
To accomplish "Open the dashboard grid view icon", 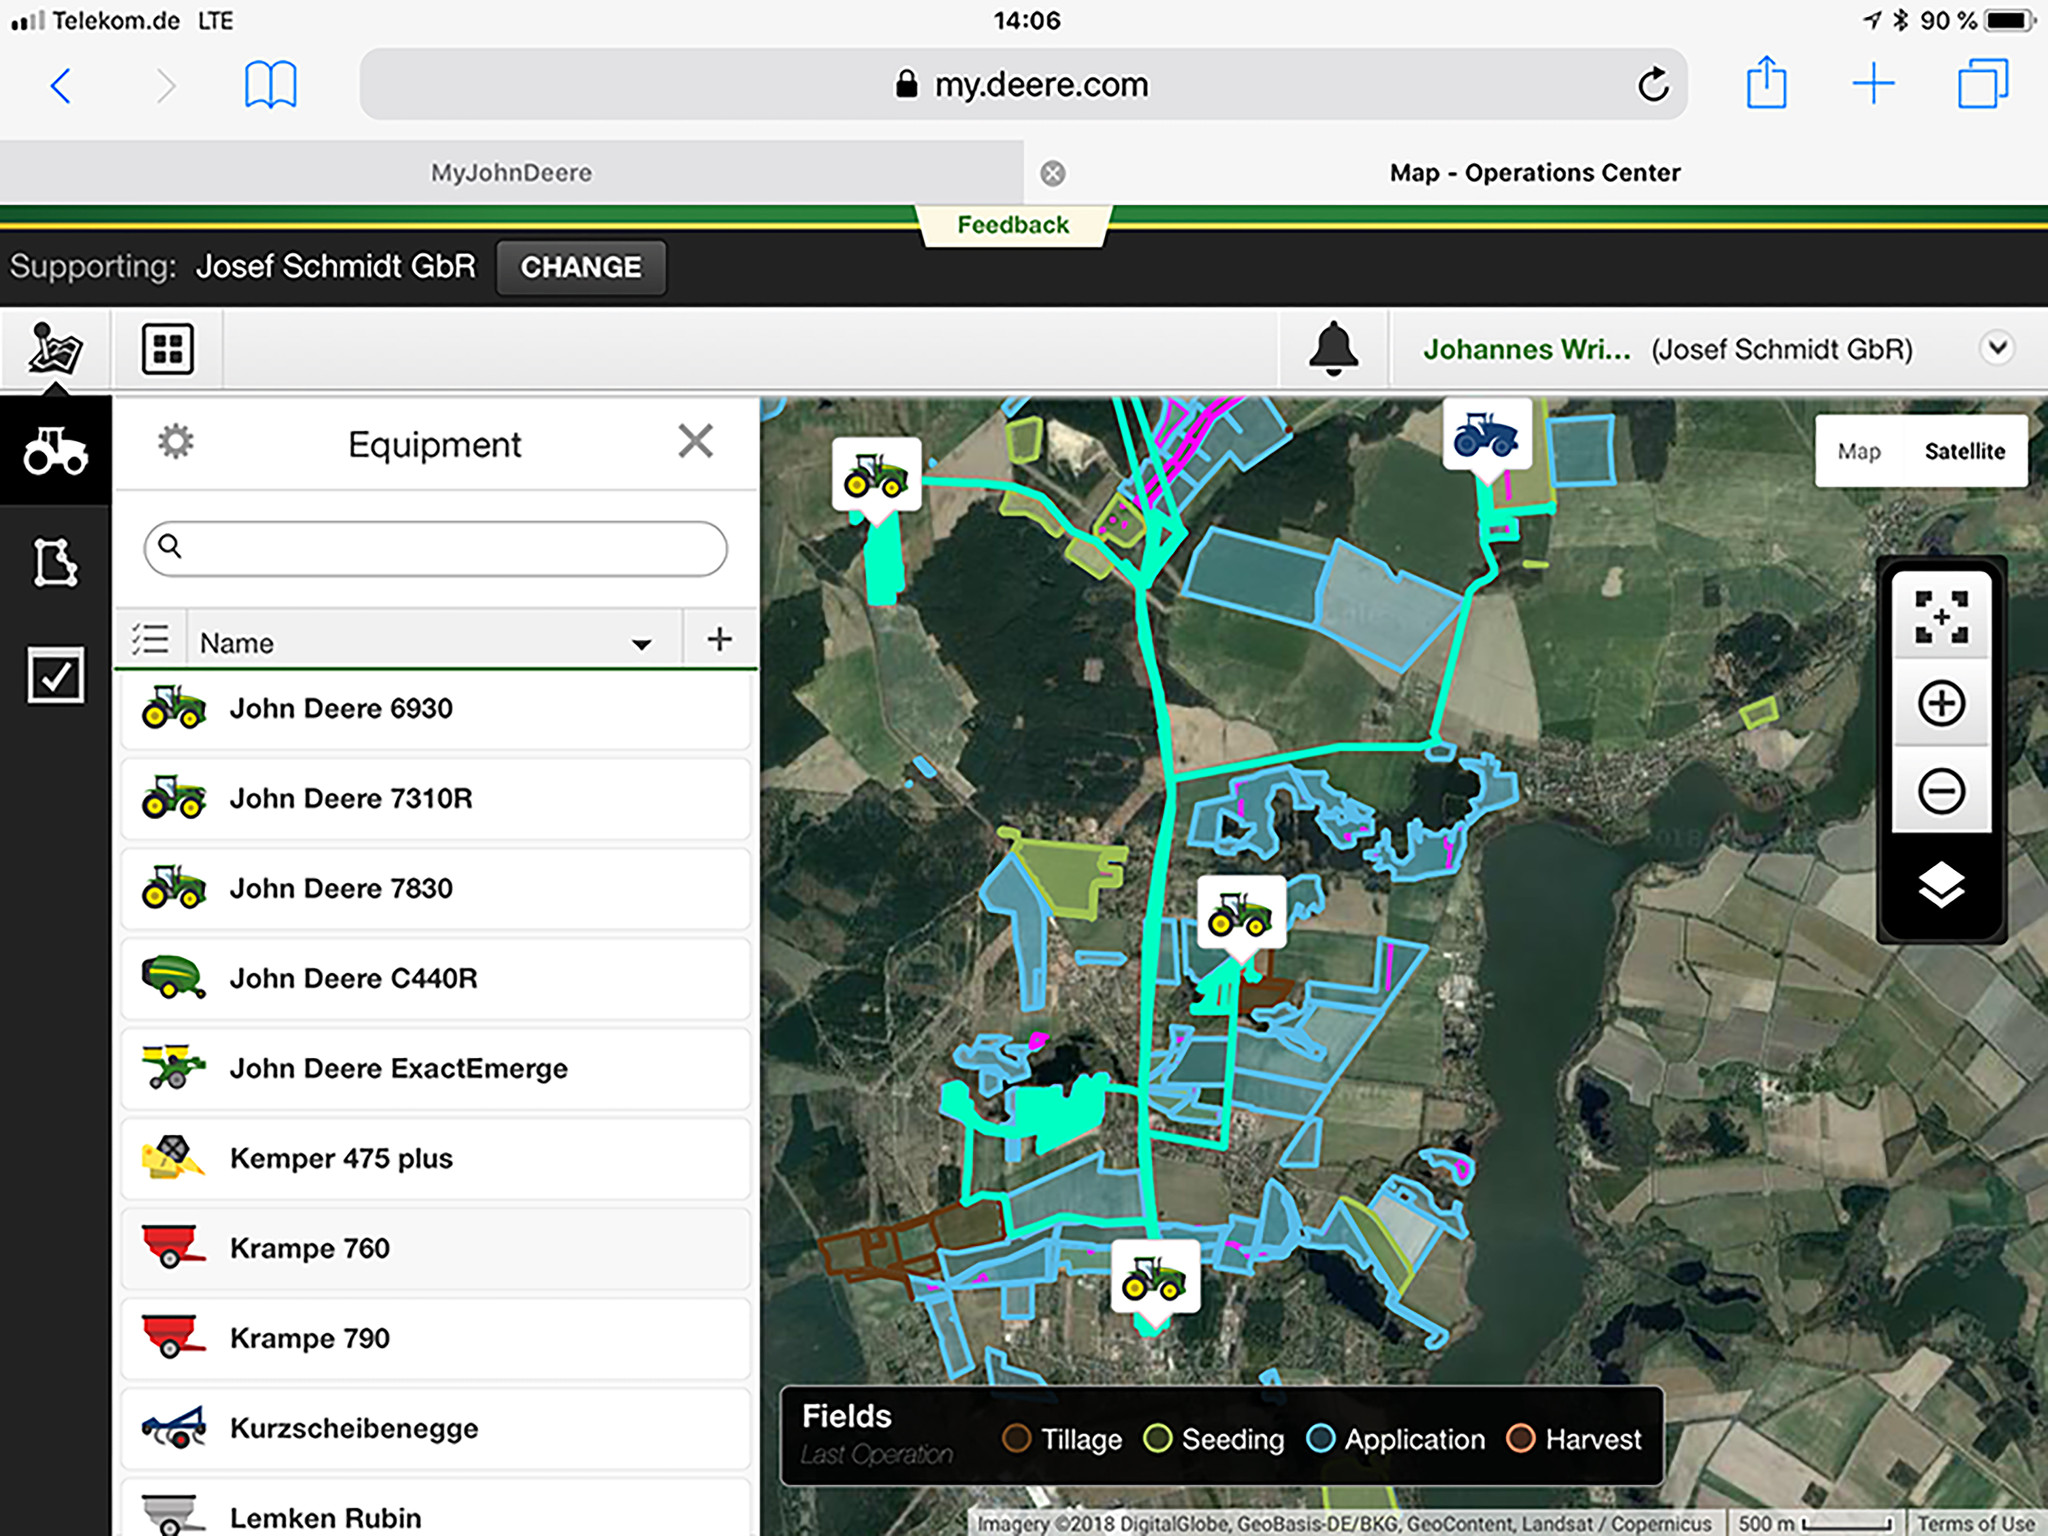I will (167, 349).
